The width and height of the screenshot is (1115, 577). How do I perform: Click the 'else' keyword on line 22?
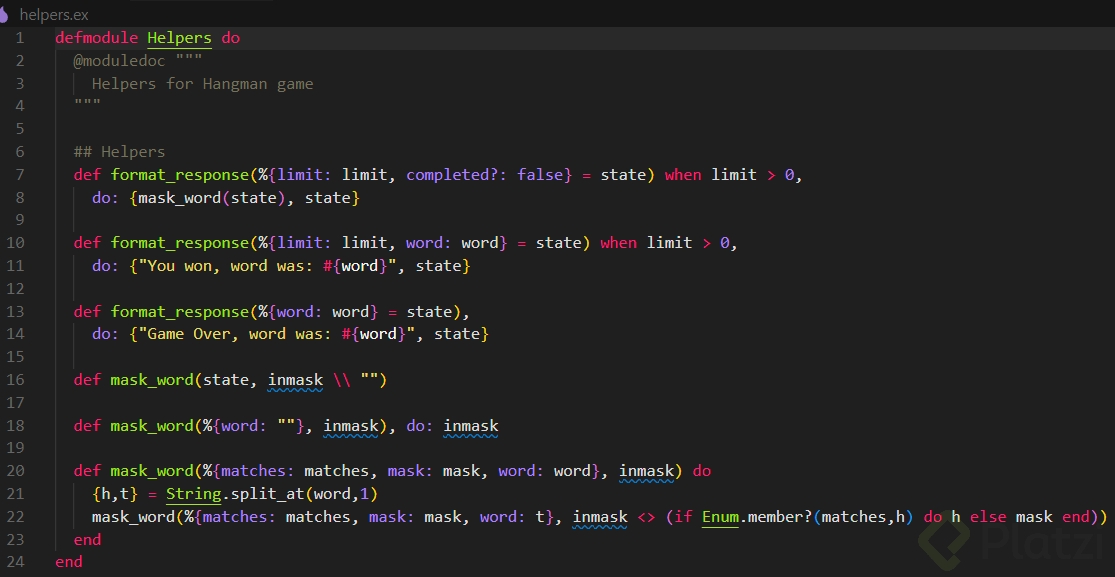(988, 517)
